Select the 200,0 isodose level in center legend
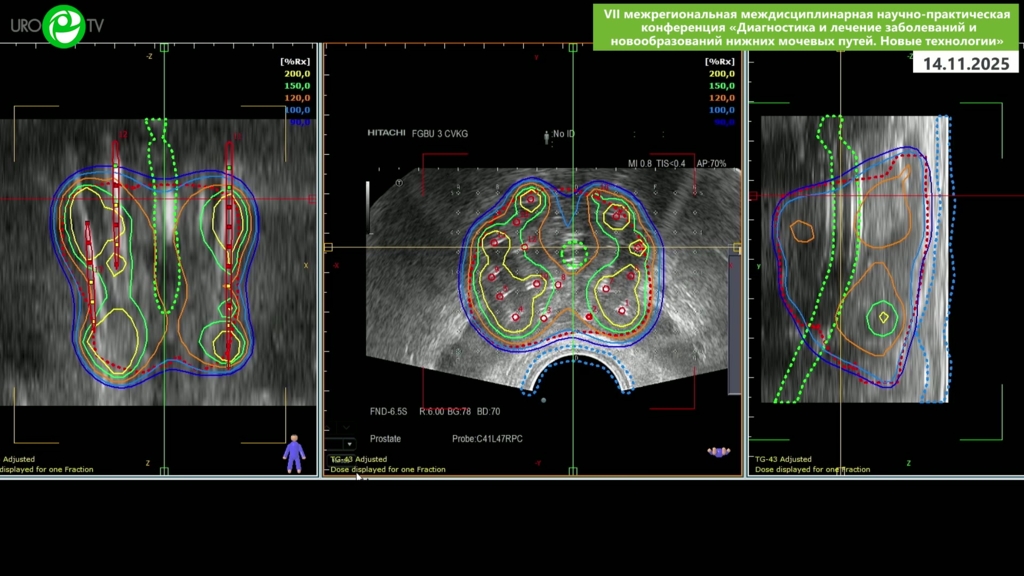This screenshot has width=1024, height=576. click(721, 74)
